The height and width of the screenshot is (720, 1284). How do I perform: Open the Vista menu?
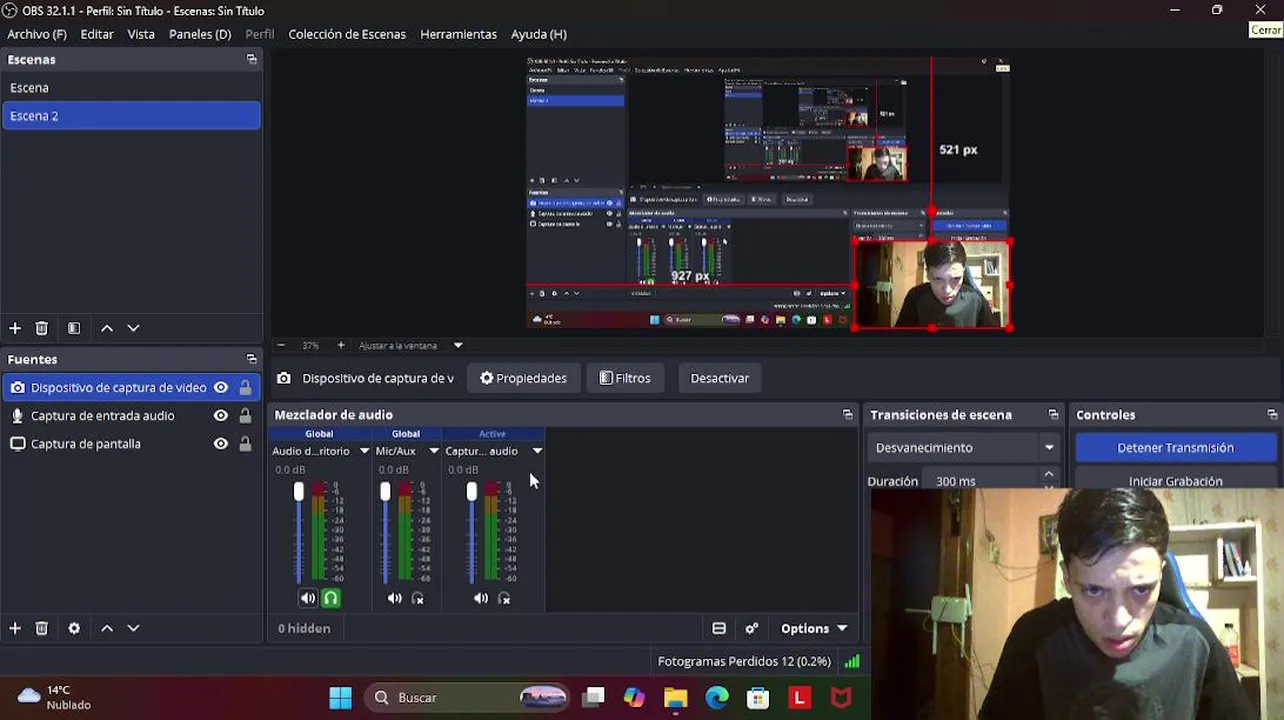(x=141, y=34)
